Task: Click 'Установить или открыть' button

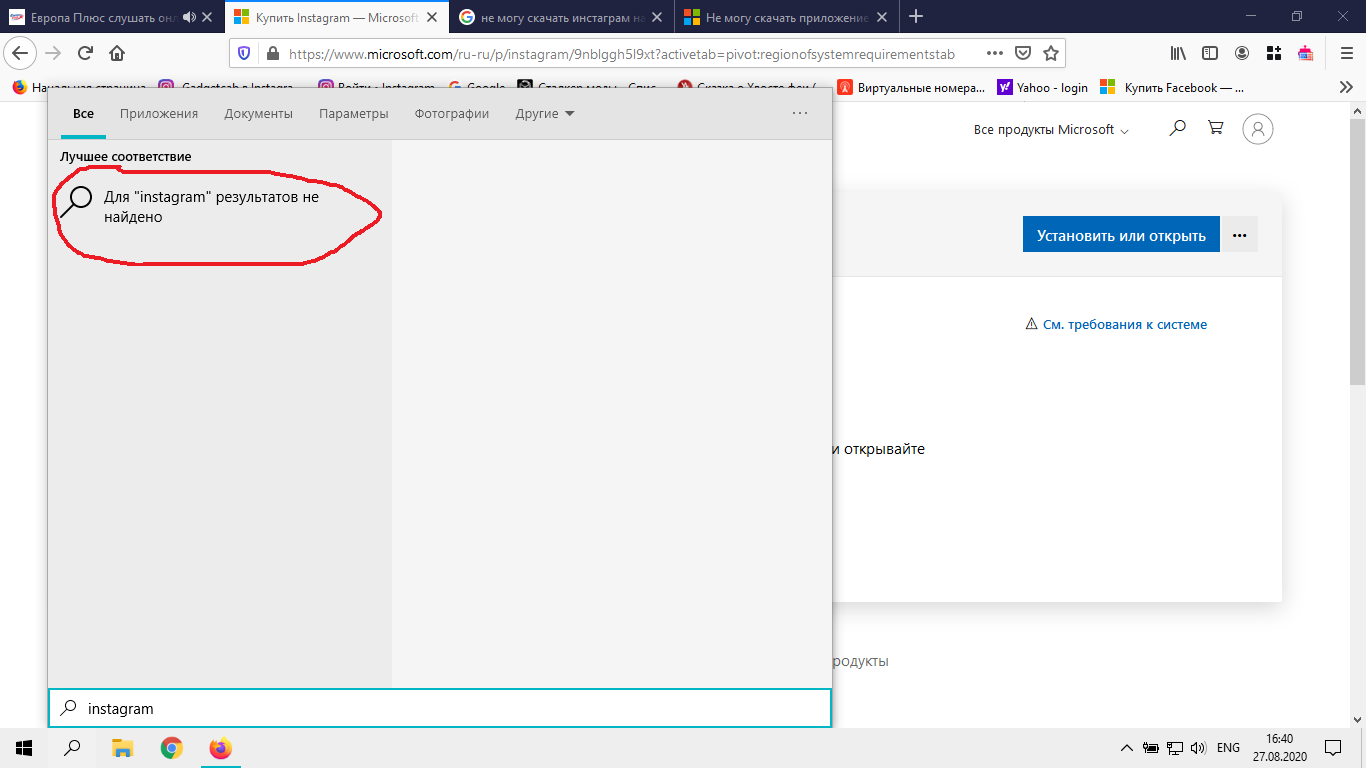Action: (x=1121, y=235)
